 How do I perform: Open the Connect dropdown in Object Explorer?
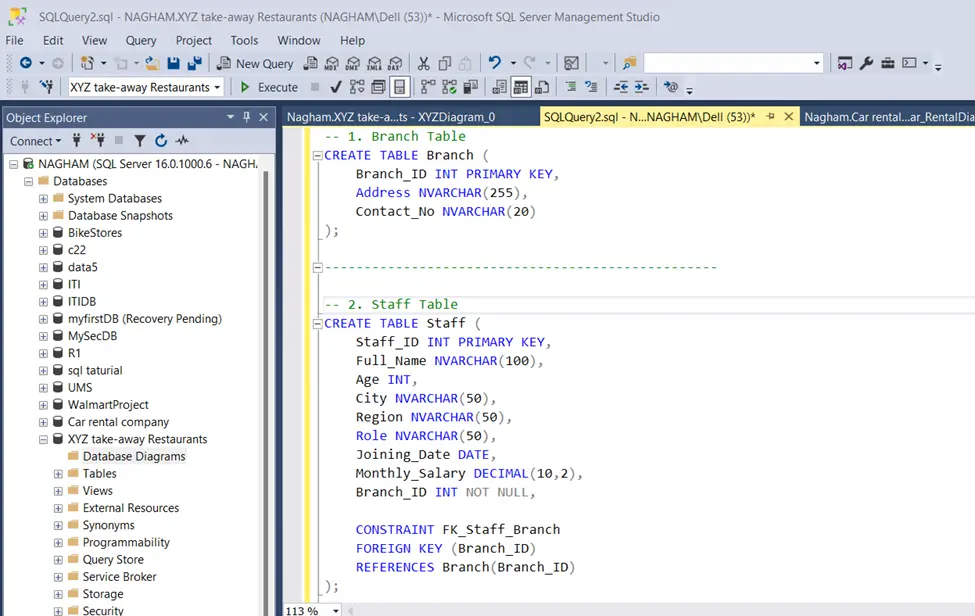[35, 141]
